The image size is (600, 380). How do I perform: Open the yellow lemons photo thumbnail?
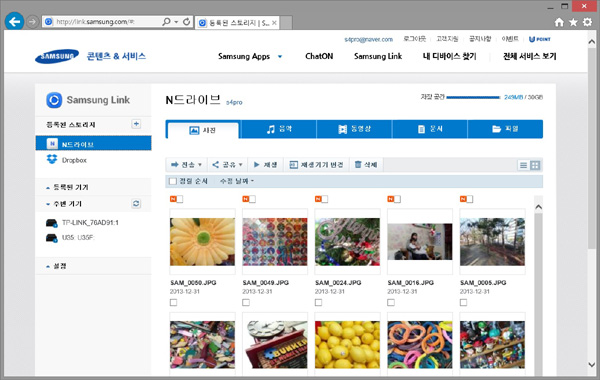(347, 345)
